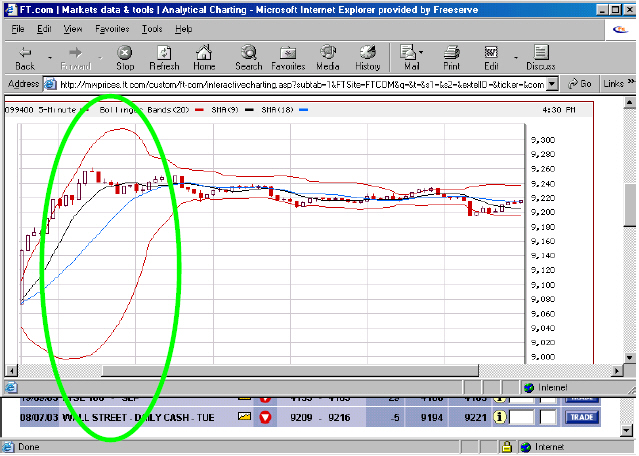Open the Discuss toolbar button

click(541, 58)
